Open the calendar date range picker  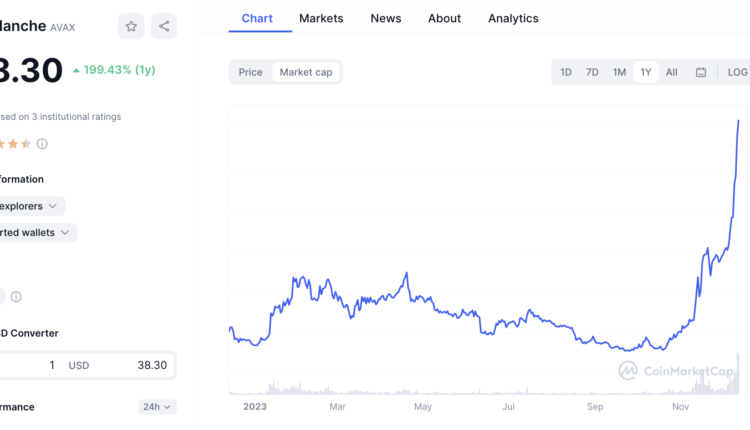pyautogui.click(x=701, y=72)
